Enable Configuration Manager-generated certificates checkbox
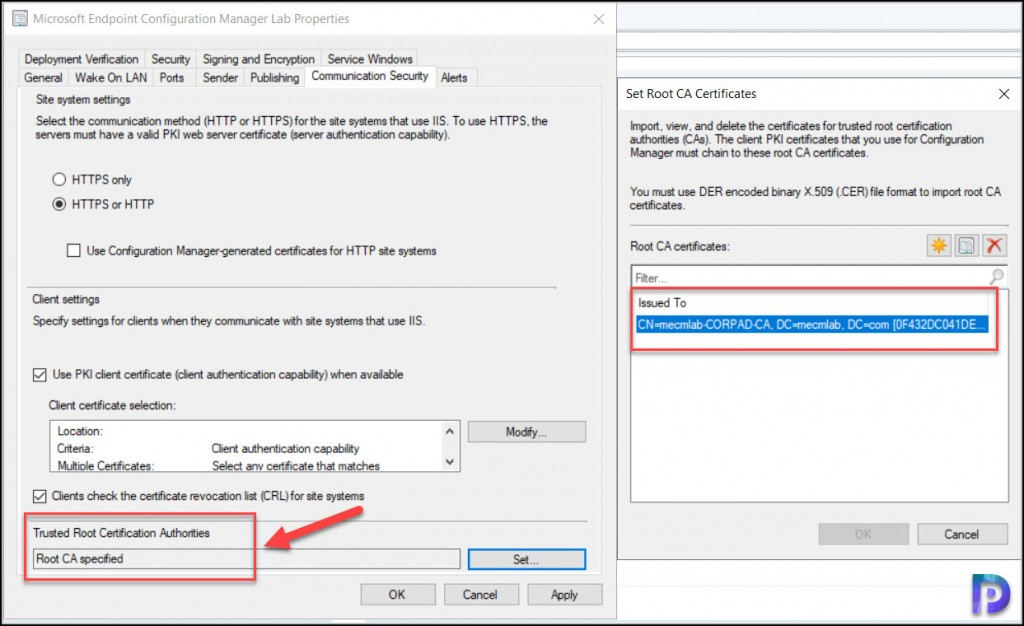1024x626 pixels. 74,251
